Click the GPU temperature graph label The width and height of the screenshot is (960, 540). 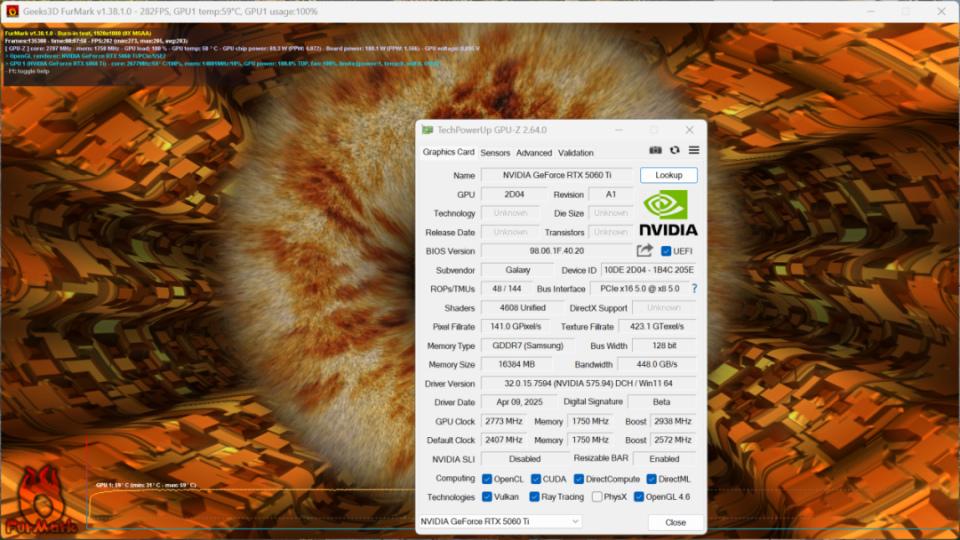tap(146, 485)
